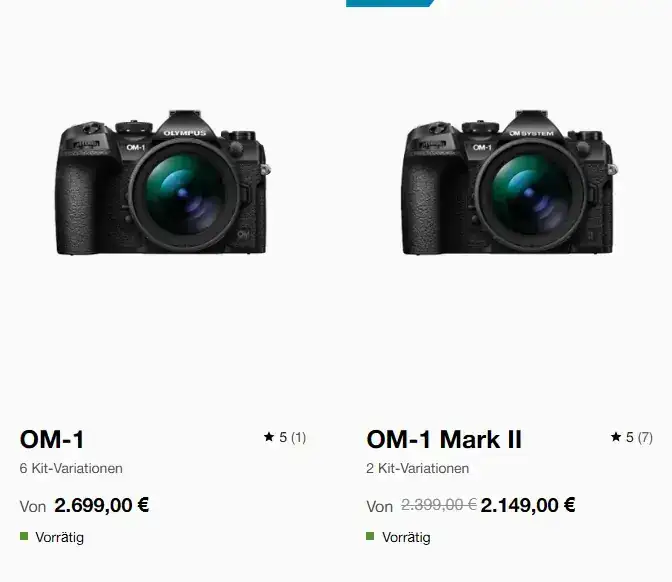
Task: Click the crossed-out 2.399,00 € original price
Action: 439,505
